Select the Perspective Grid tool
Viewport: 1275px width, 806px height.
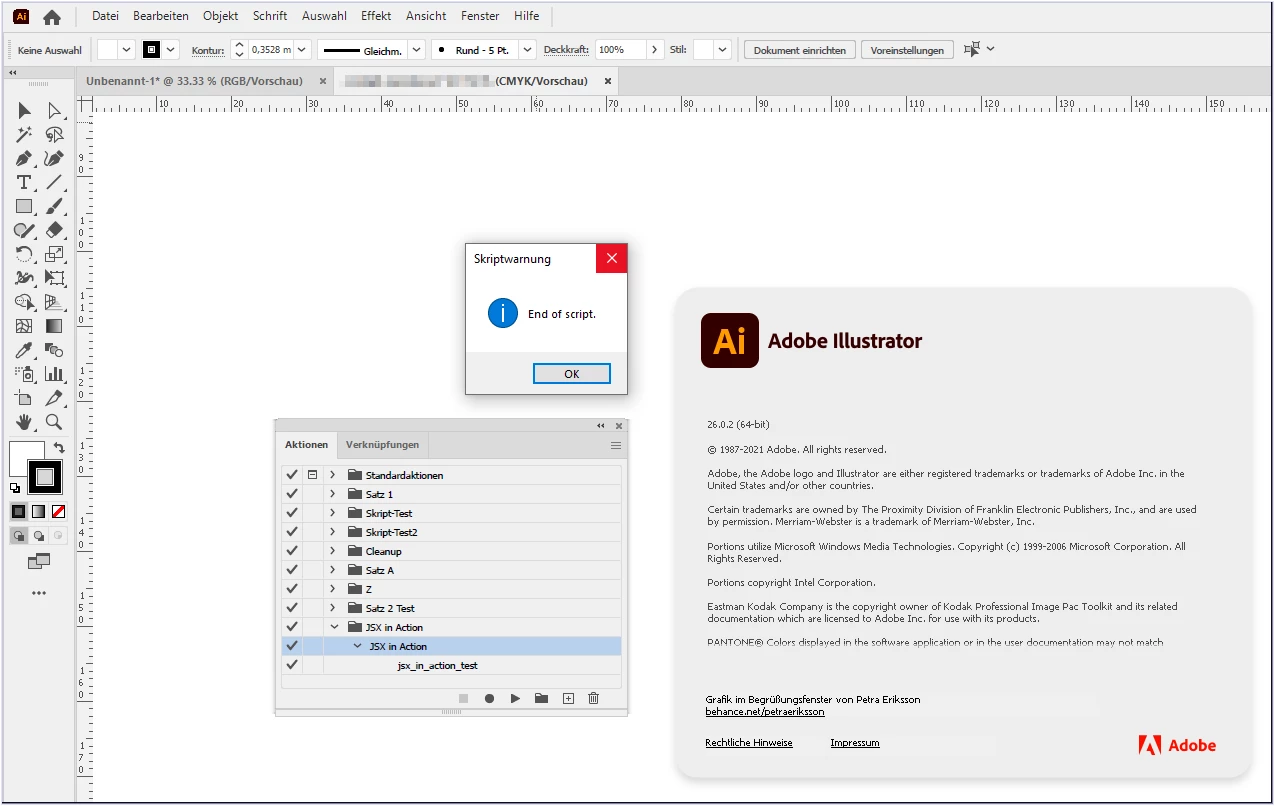[x=54, y=302]
